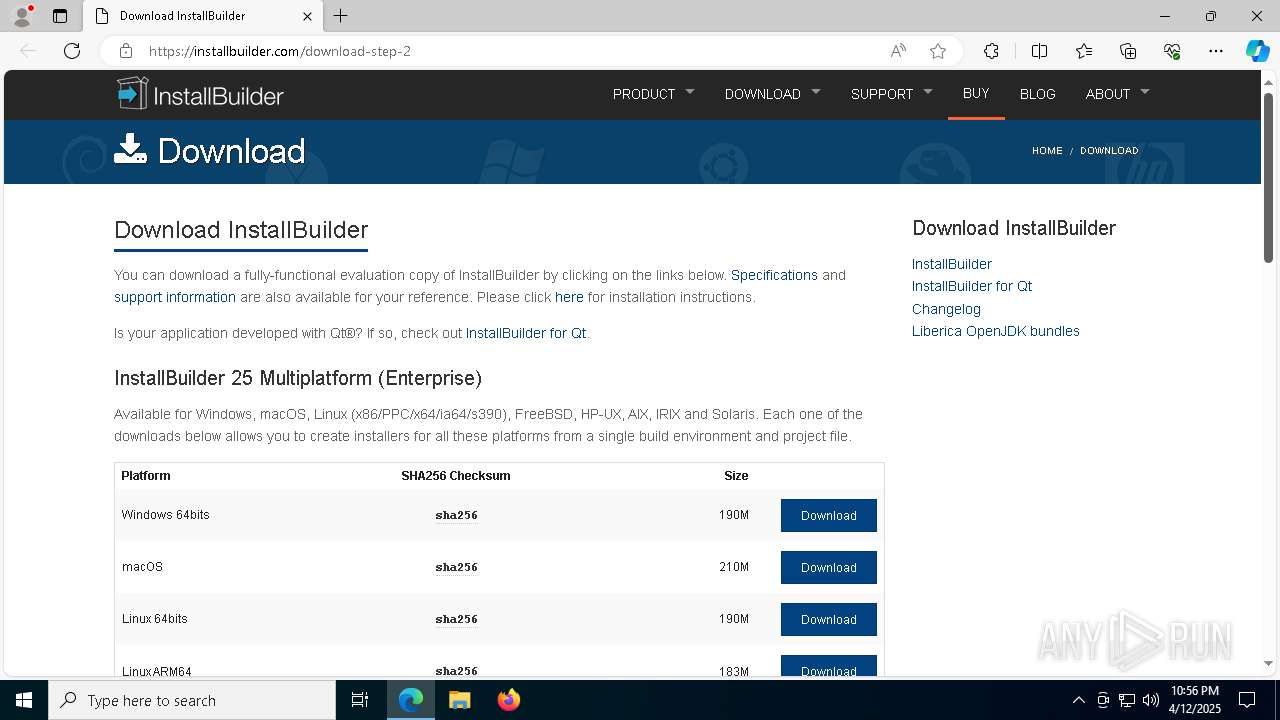Show hidden system tray icons
Image resolution: width=1280 pixels, height=720 pixels.
click(1079, 700)
